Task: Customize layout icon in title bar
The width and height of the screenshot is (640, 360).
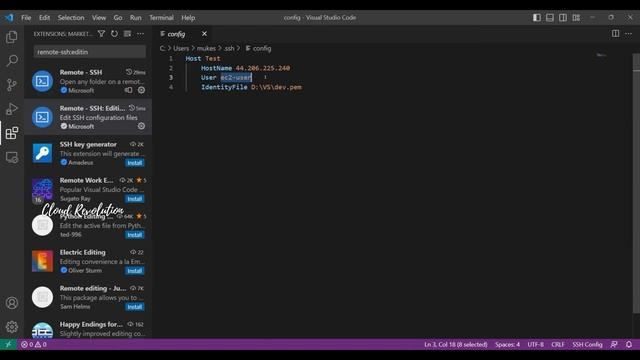Action: pos(576,18)
